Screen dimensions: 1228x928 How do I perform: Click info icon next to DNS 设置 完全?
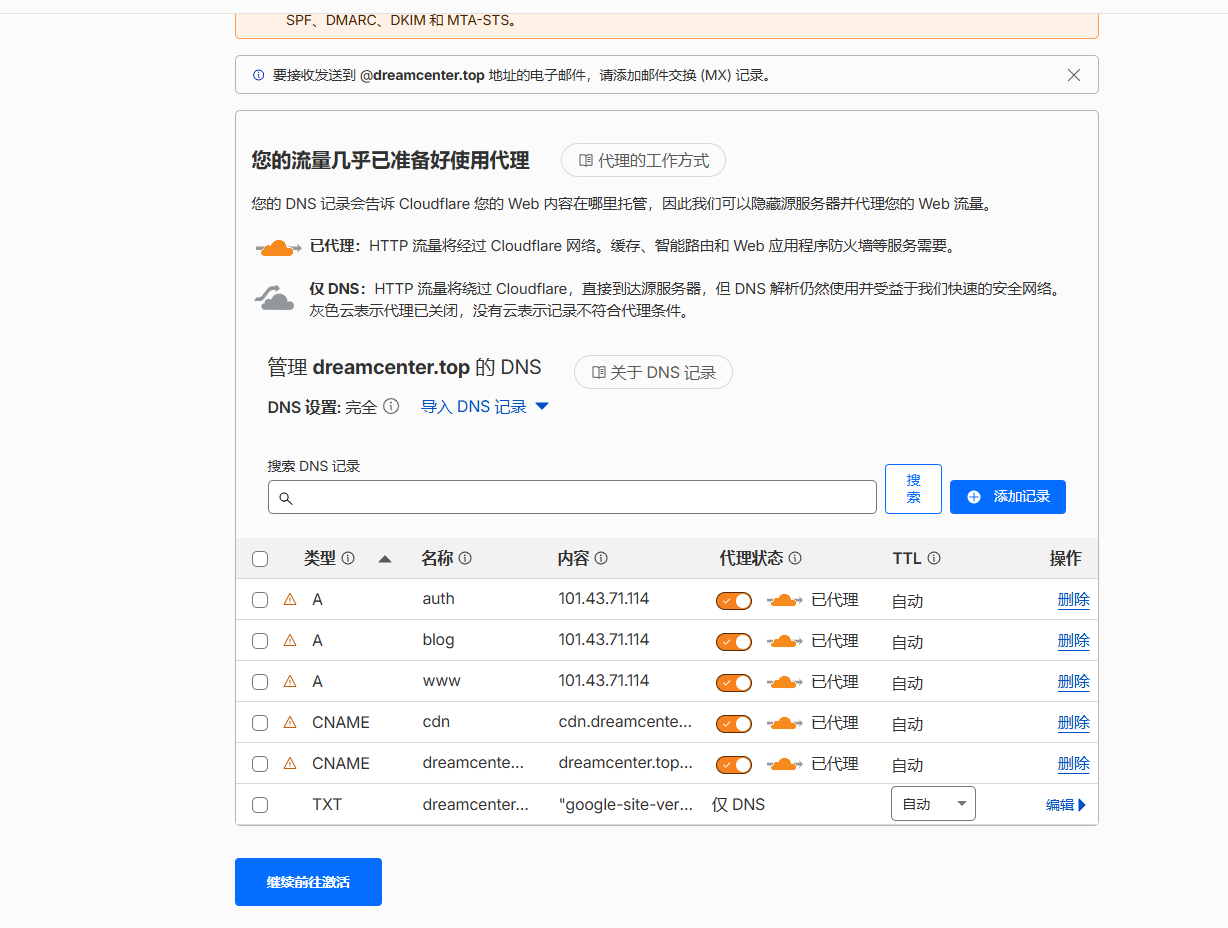click(391, 406)
